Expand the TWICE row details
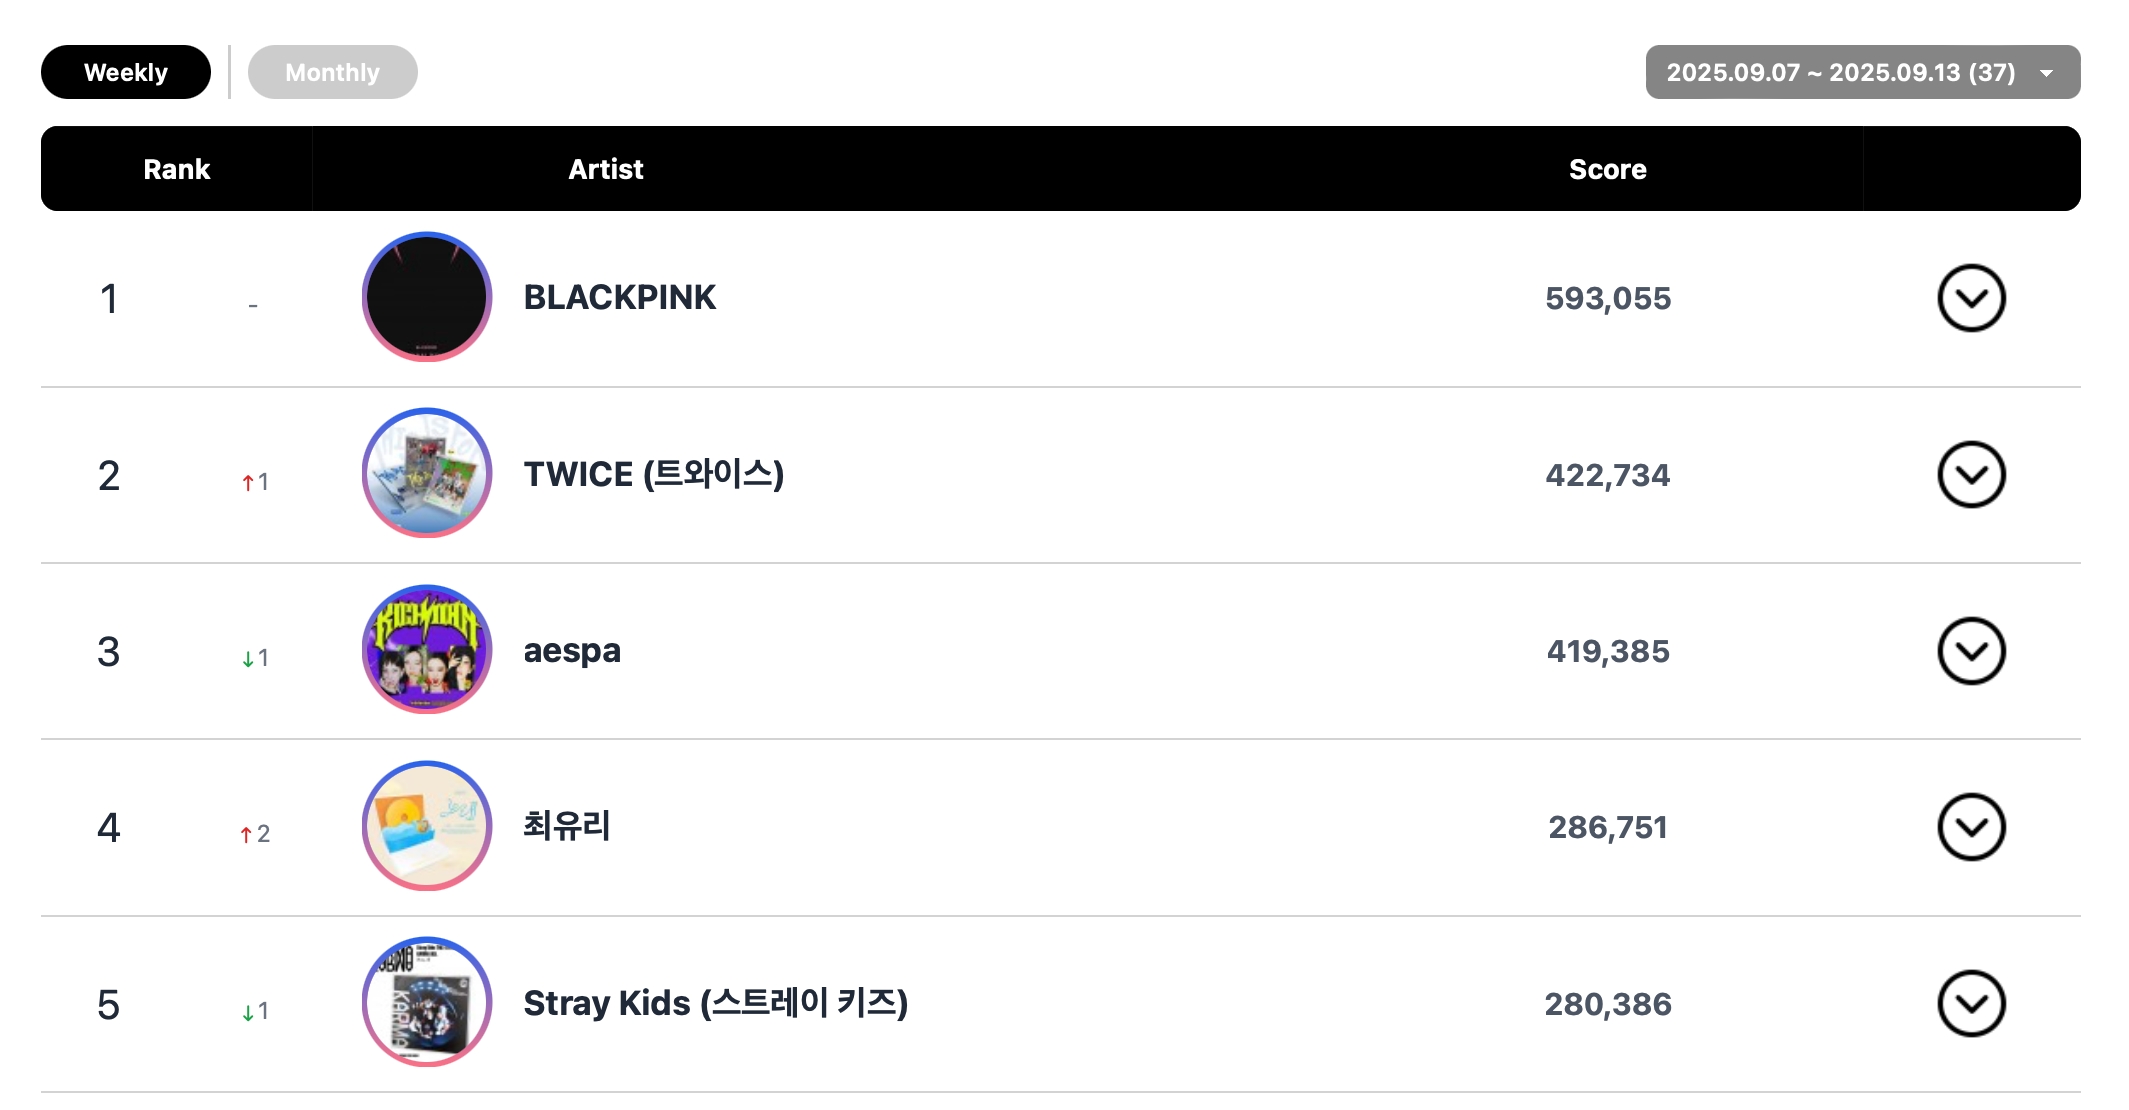The width and height of the screenshot is (2129, 1110). 1971,475
